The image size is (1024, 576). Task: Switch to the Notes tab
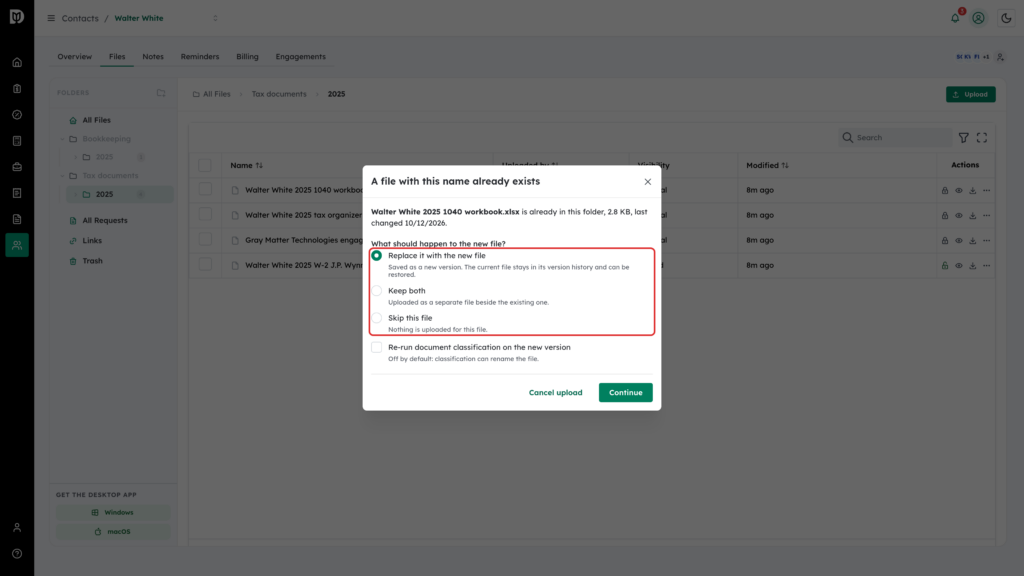click(x=153, y=57)
